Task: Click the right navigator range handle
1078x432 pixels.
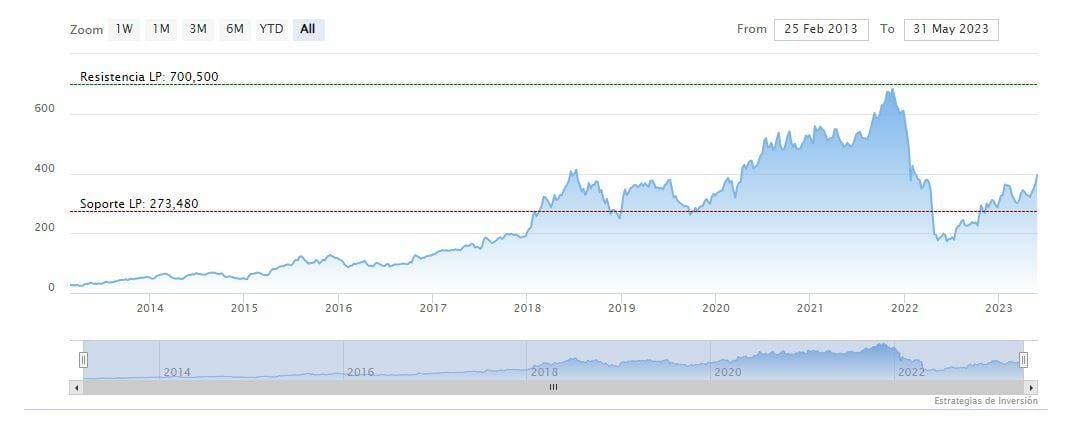Action: [x=1023, y=360]
